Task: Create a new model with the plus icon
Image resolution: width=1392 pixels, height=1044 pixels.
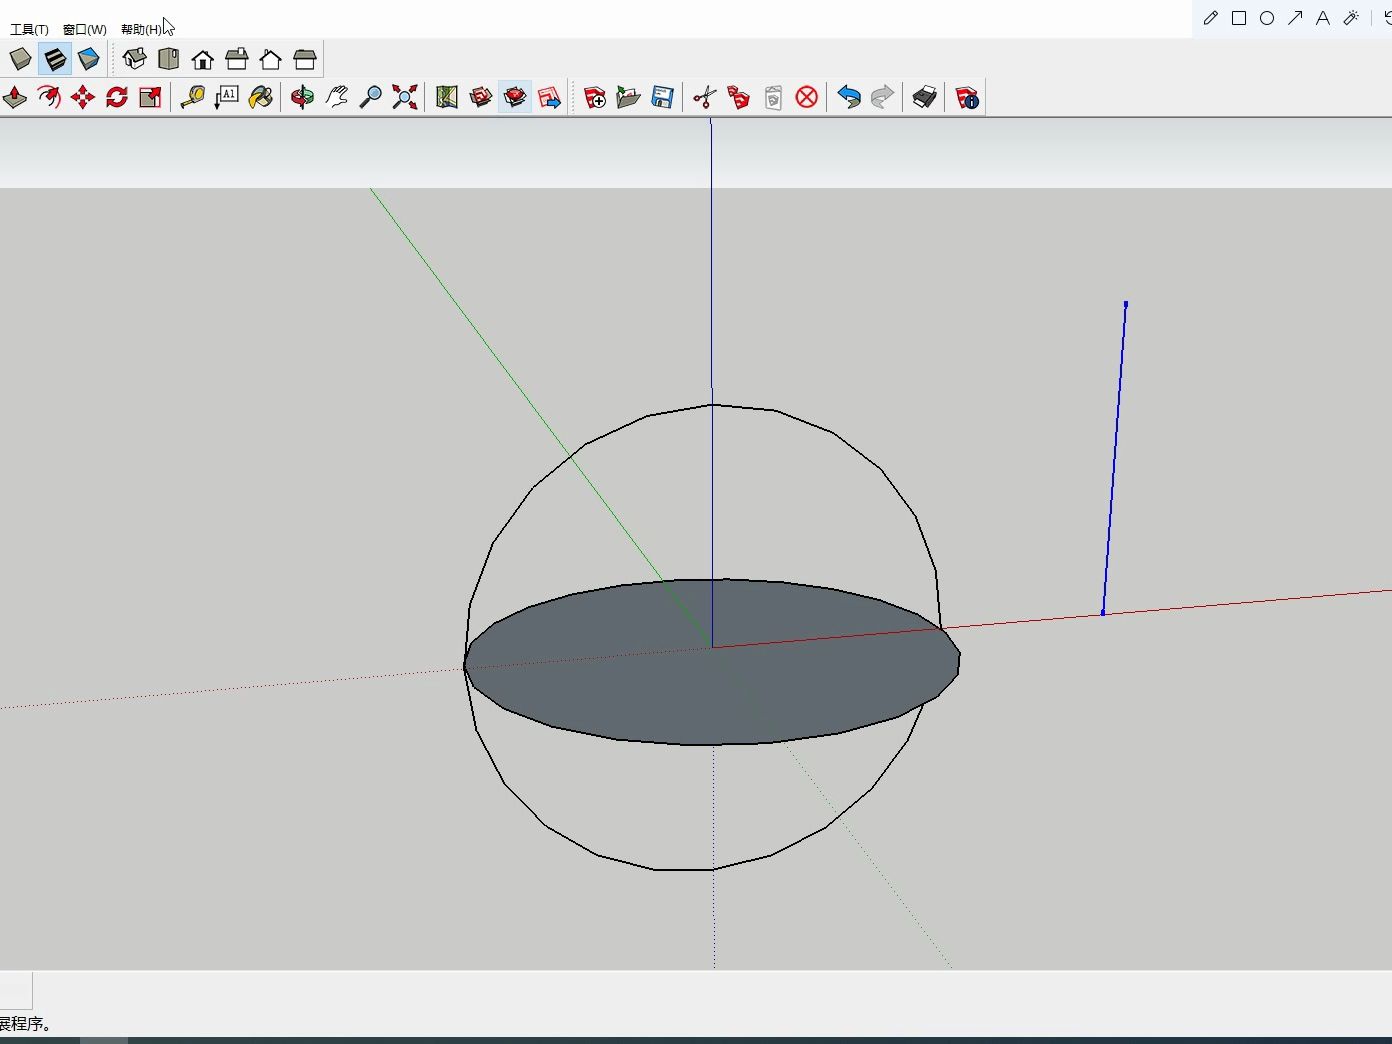Action: [595, 97]
